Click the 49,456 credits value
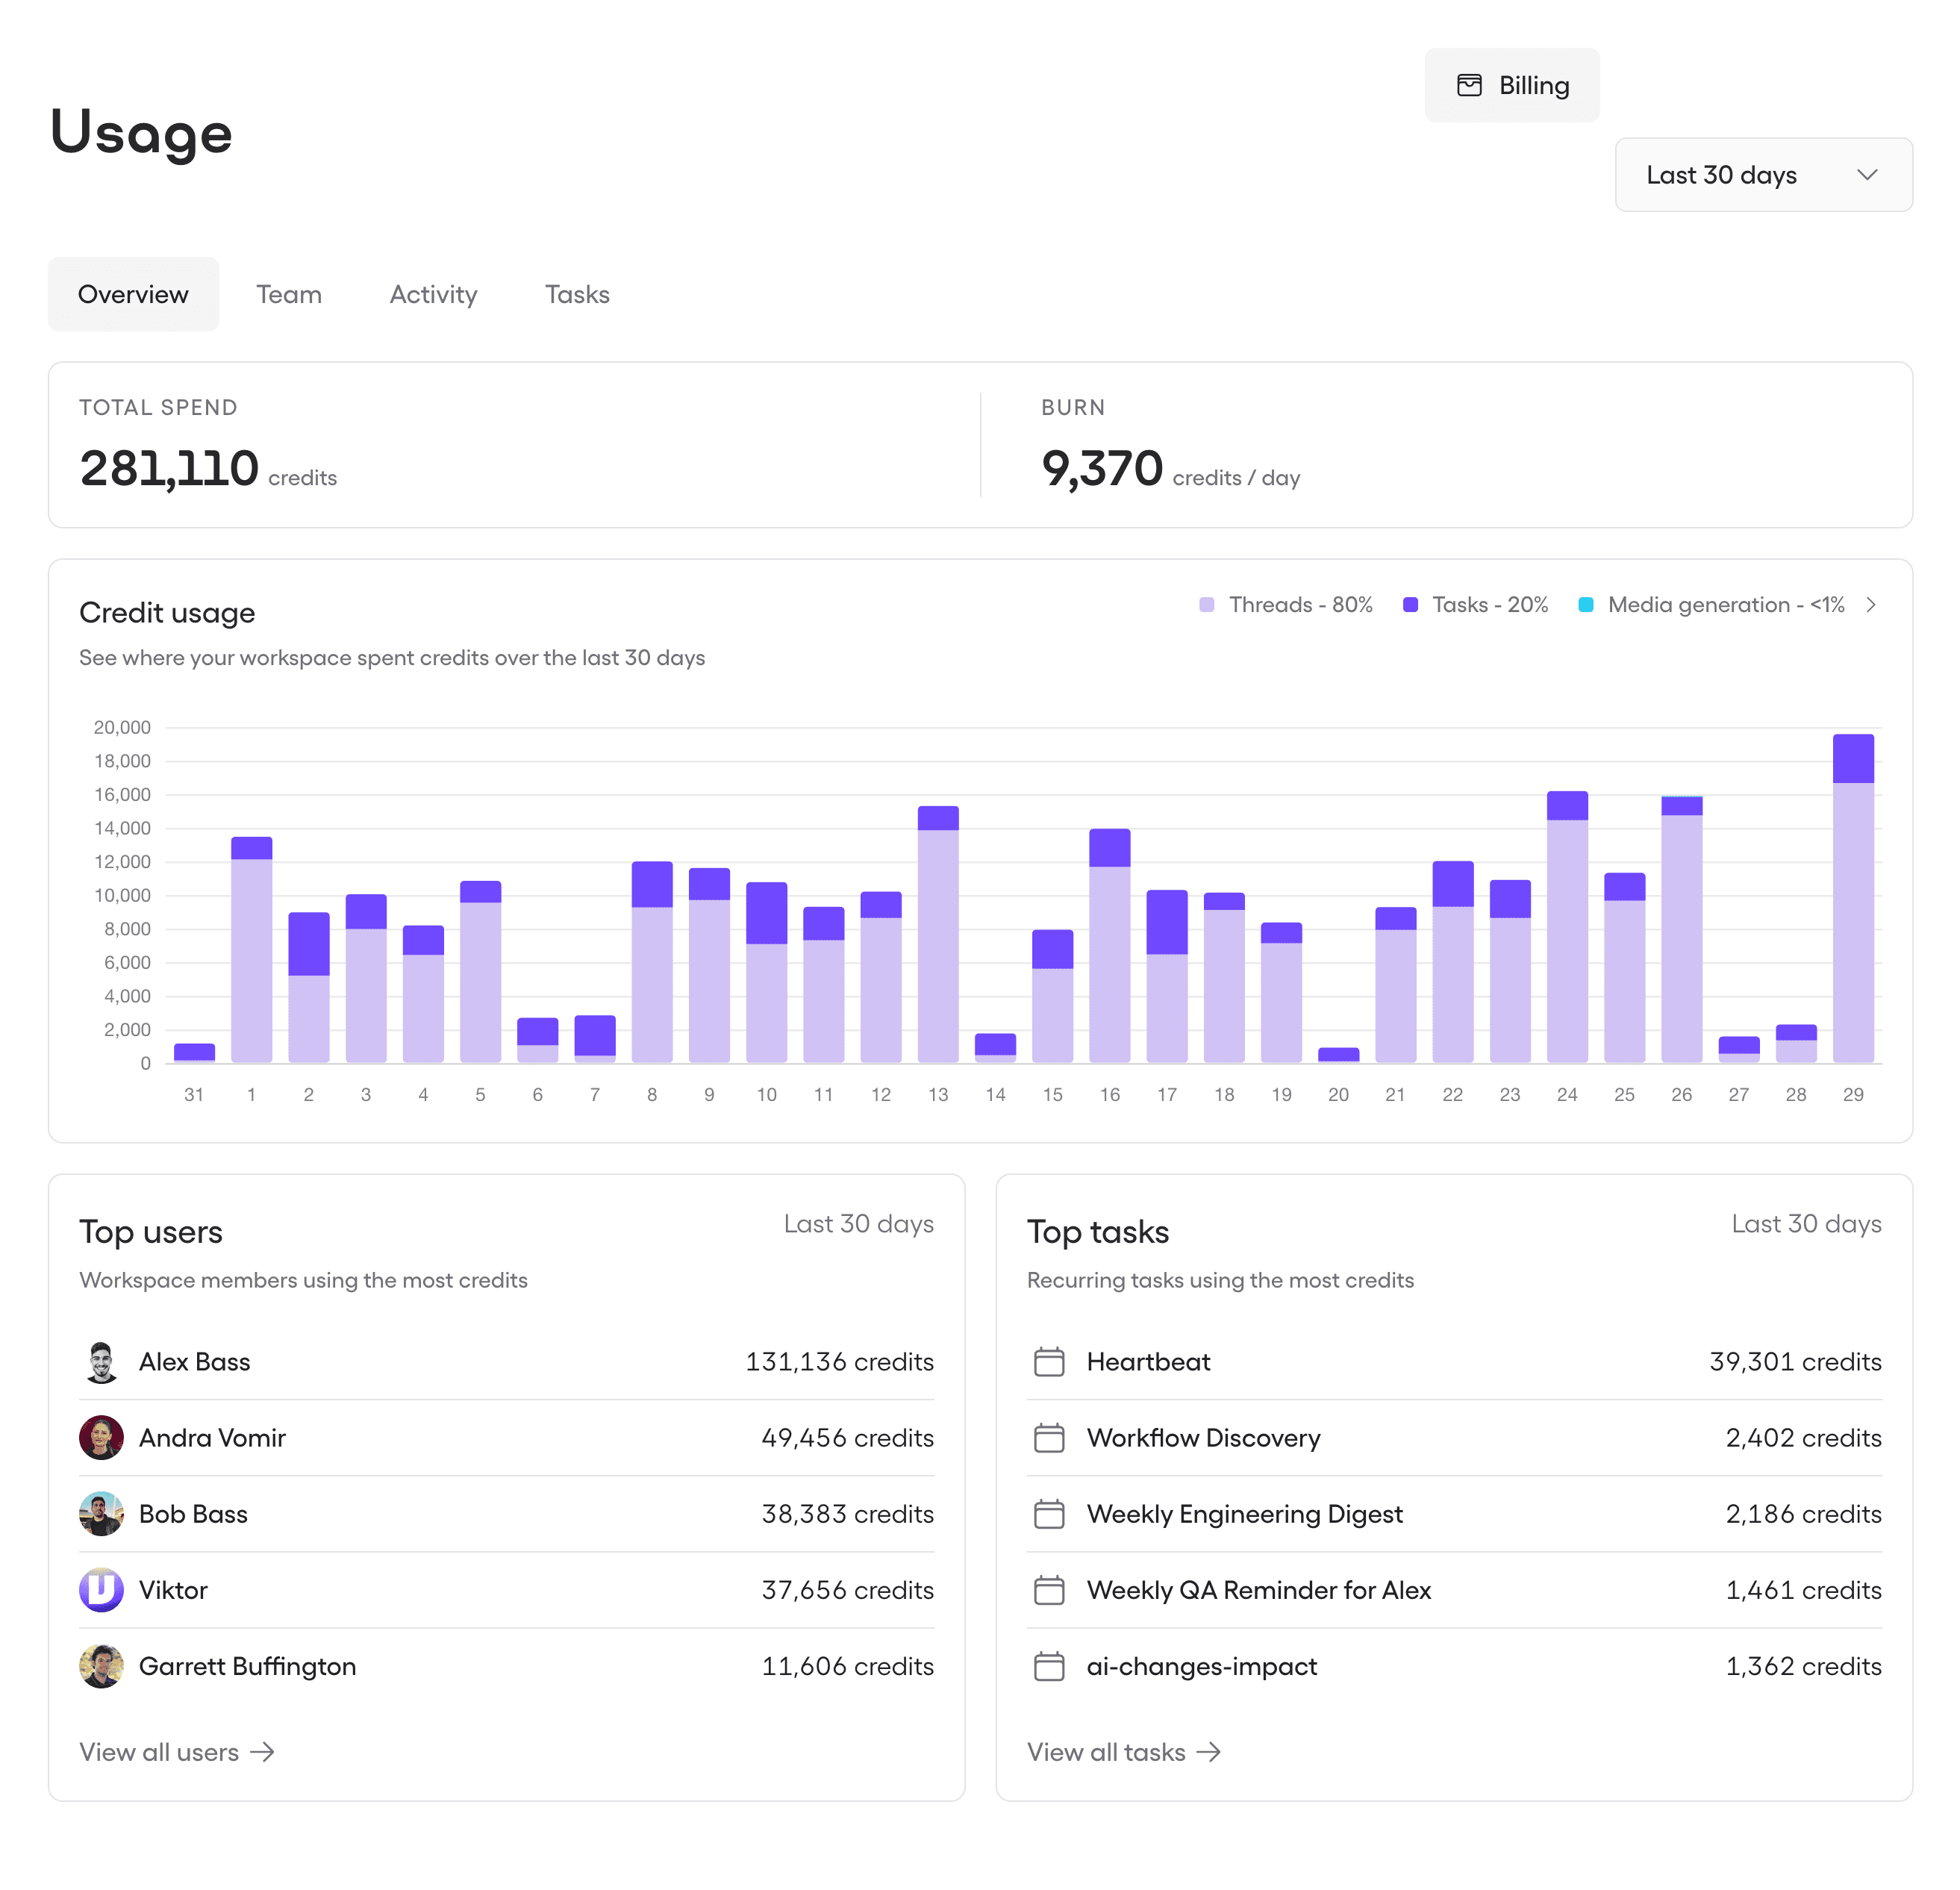Viewport: 1960px width, 1890px height. click(x=847, y=1438)
